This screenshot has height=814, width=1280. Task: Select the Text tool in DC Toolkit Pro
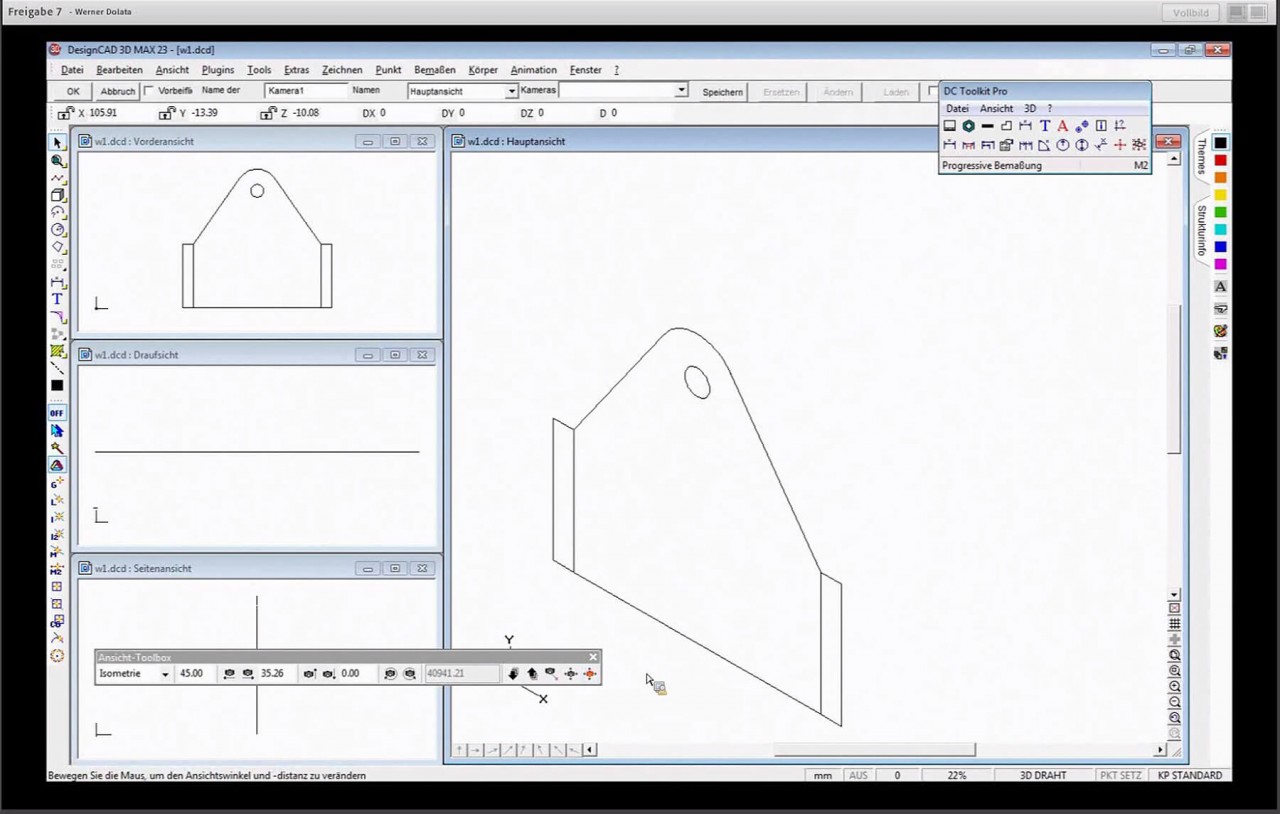pyautogui.click(x=1045, y=127)
